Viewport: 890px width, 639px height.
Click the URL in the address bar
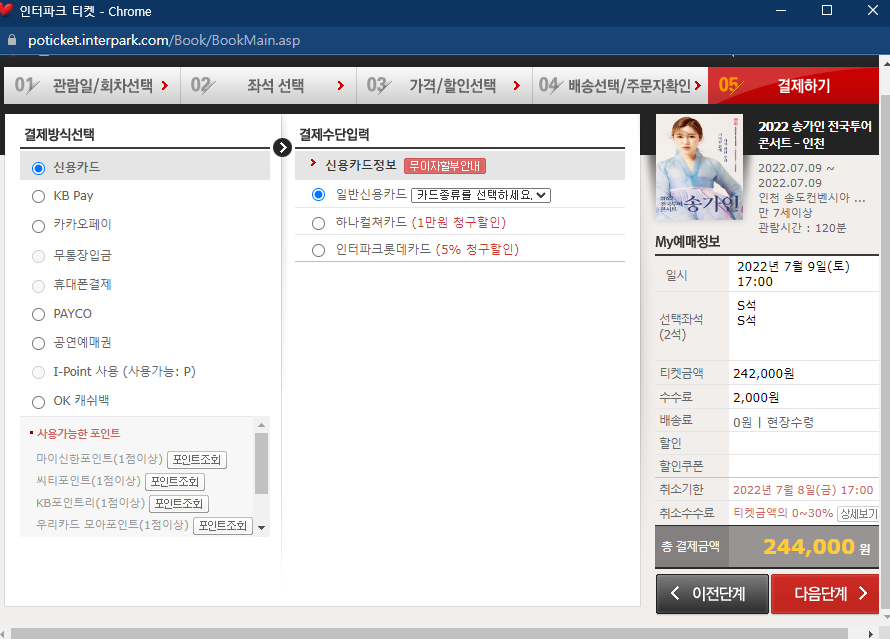click(164, 40)
